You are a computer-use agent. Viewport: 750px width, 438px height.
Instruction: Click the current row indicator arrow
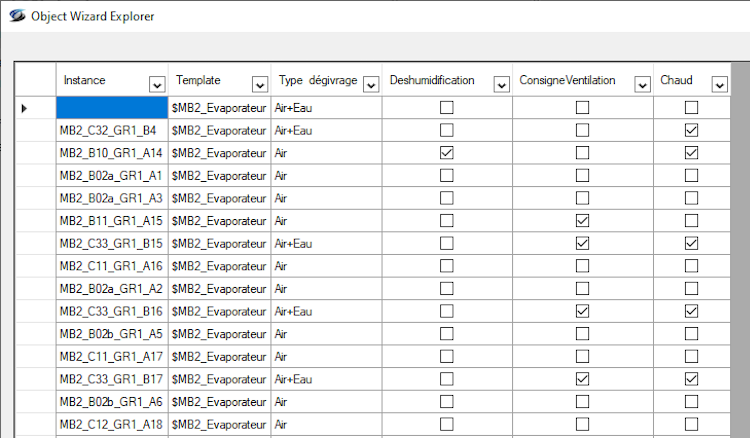pos(24,107)
